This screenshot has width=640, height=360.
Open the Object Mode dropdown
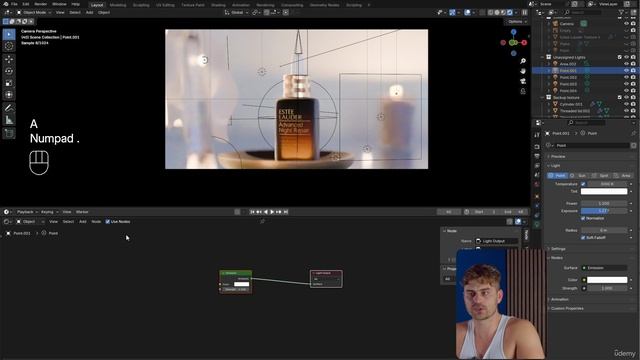(x=34, y=13)
